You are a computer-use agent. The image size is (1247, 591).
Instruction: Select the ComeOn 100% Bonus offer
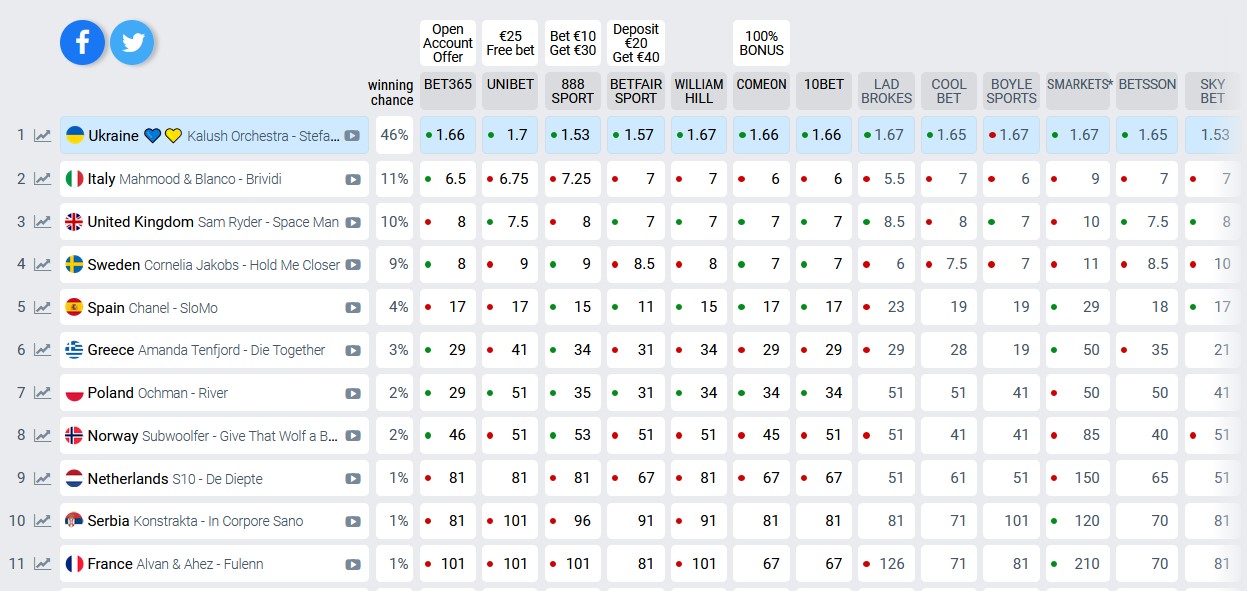[x=761, y=43]
